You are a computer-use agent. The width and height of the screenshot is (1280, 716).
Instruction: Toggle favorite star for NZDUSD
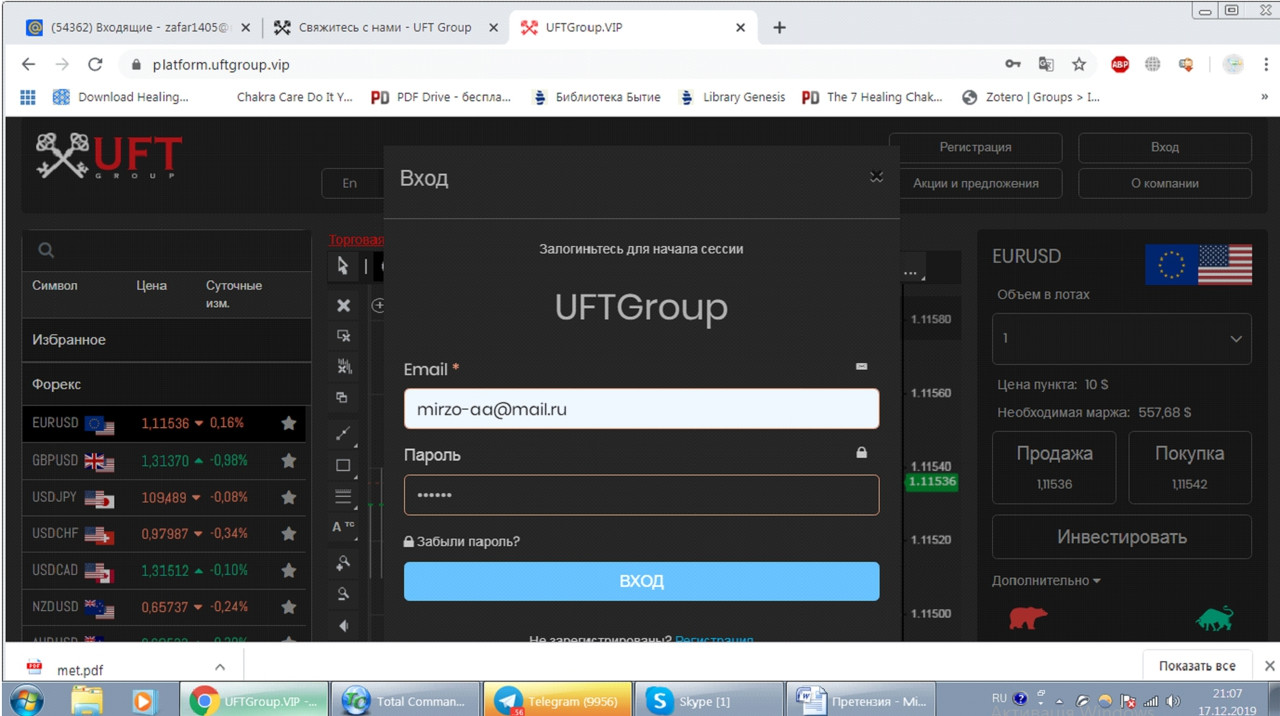(289, 607)
